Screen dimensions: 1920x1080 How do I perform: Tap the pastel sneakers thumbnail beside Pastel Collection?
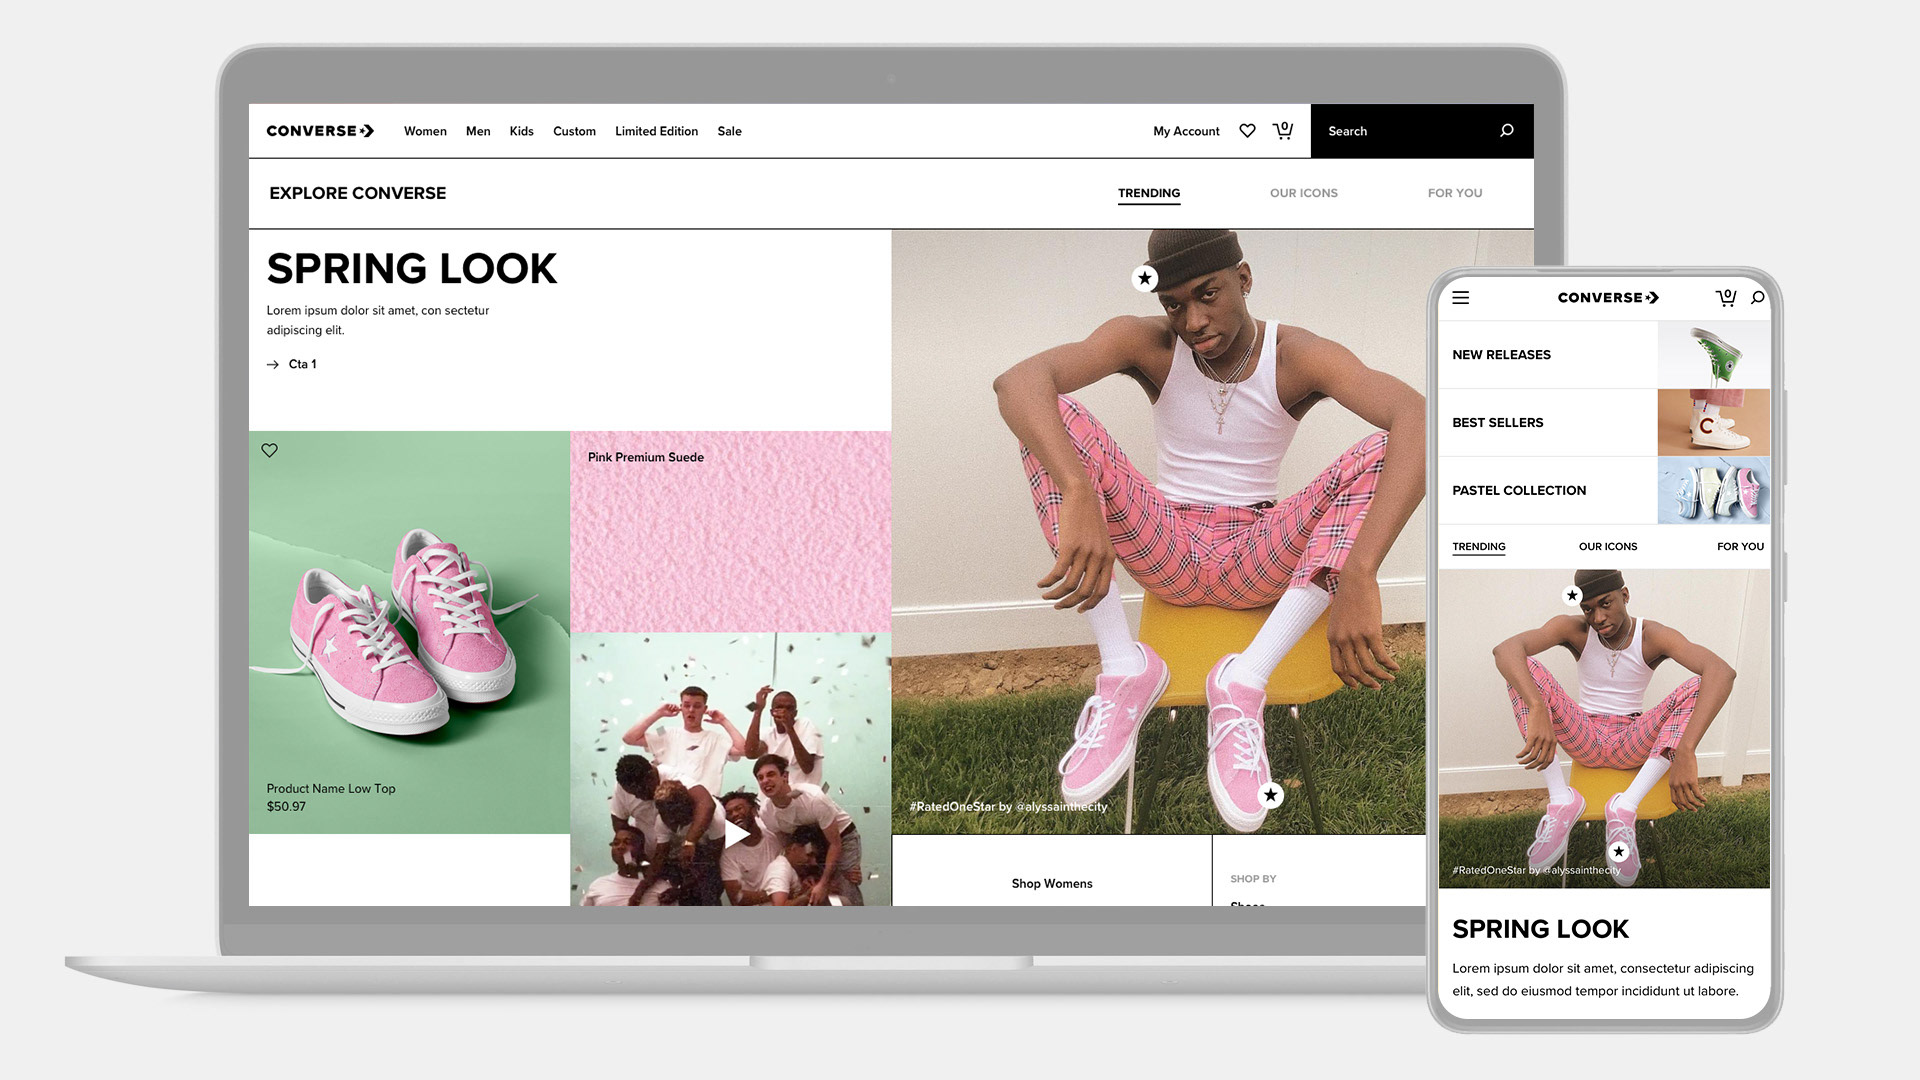1714,490
